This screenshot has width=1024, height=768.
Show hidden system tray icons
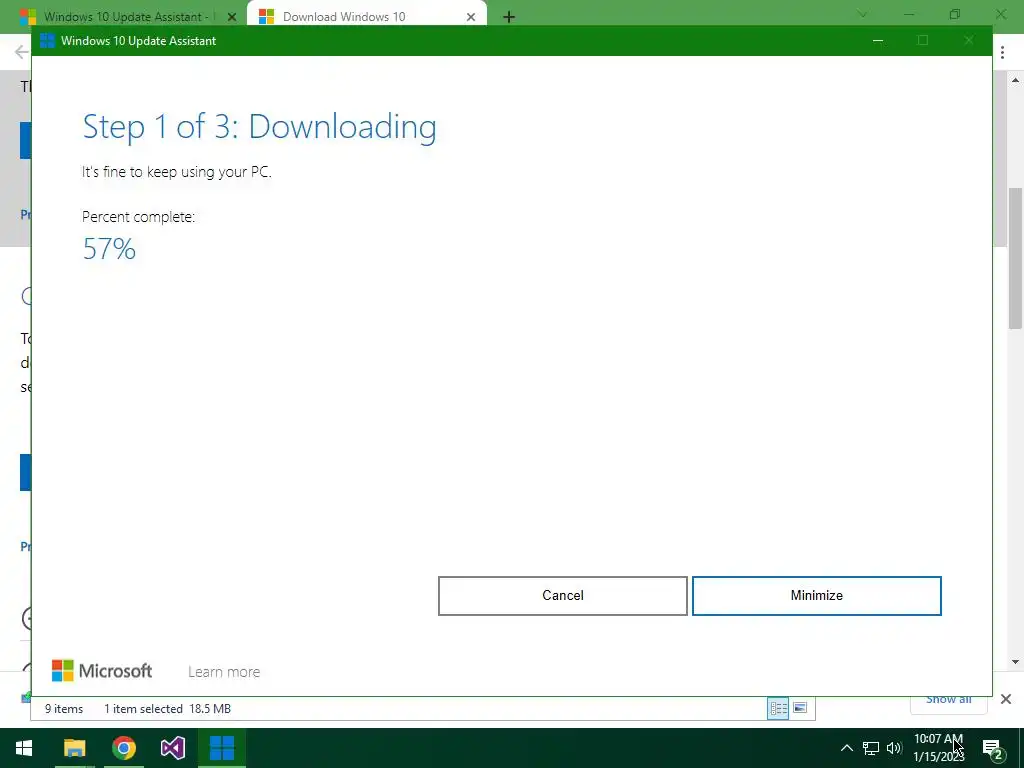(846, 748)
